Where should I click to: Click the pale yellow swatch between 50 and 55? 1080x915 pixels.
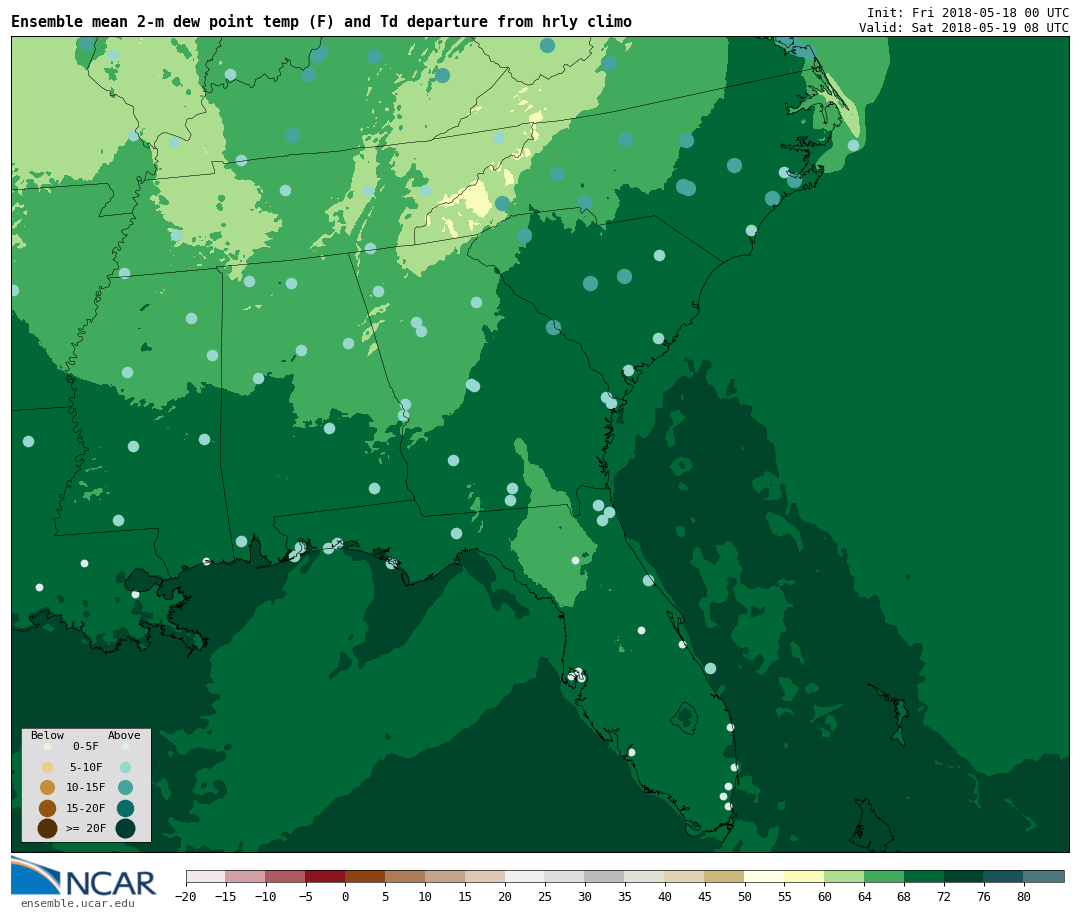[x=765, y=876]
